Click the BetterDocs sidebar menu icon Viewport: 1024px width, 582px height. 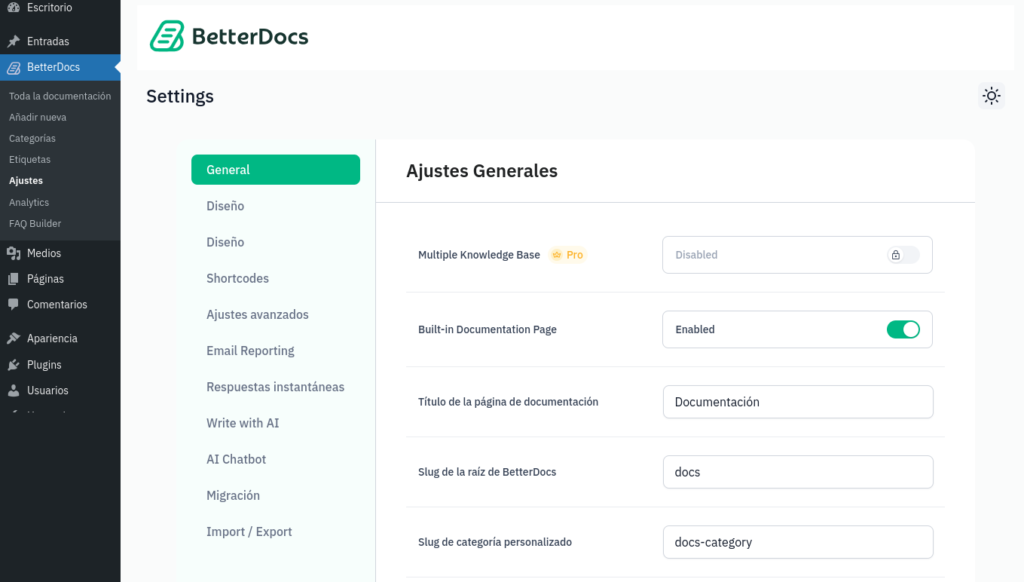(x=14, y=67)
